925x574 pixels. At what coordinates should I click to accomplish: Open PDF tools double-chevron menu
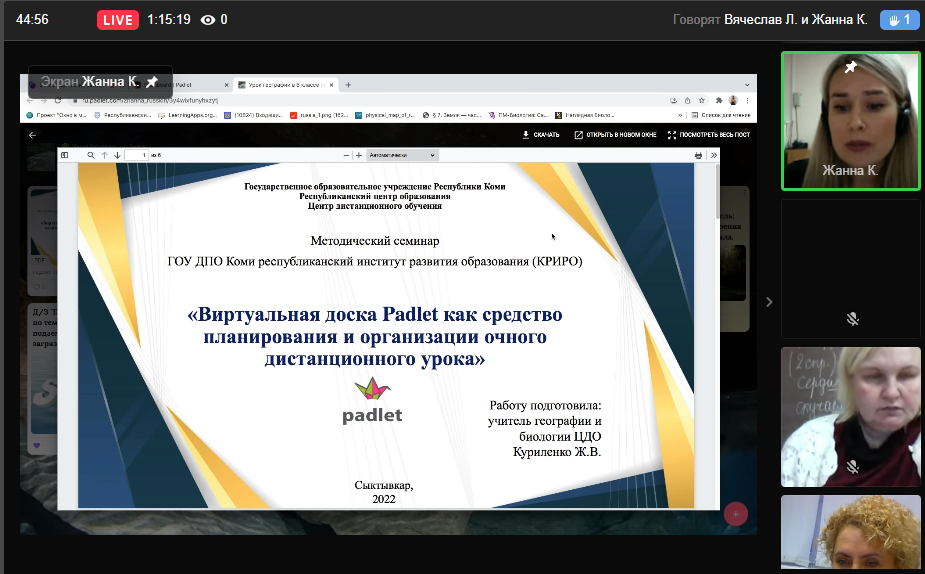[x=714, y=155]
